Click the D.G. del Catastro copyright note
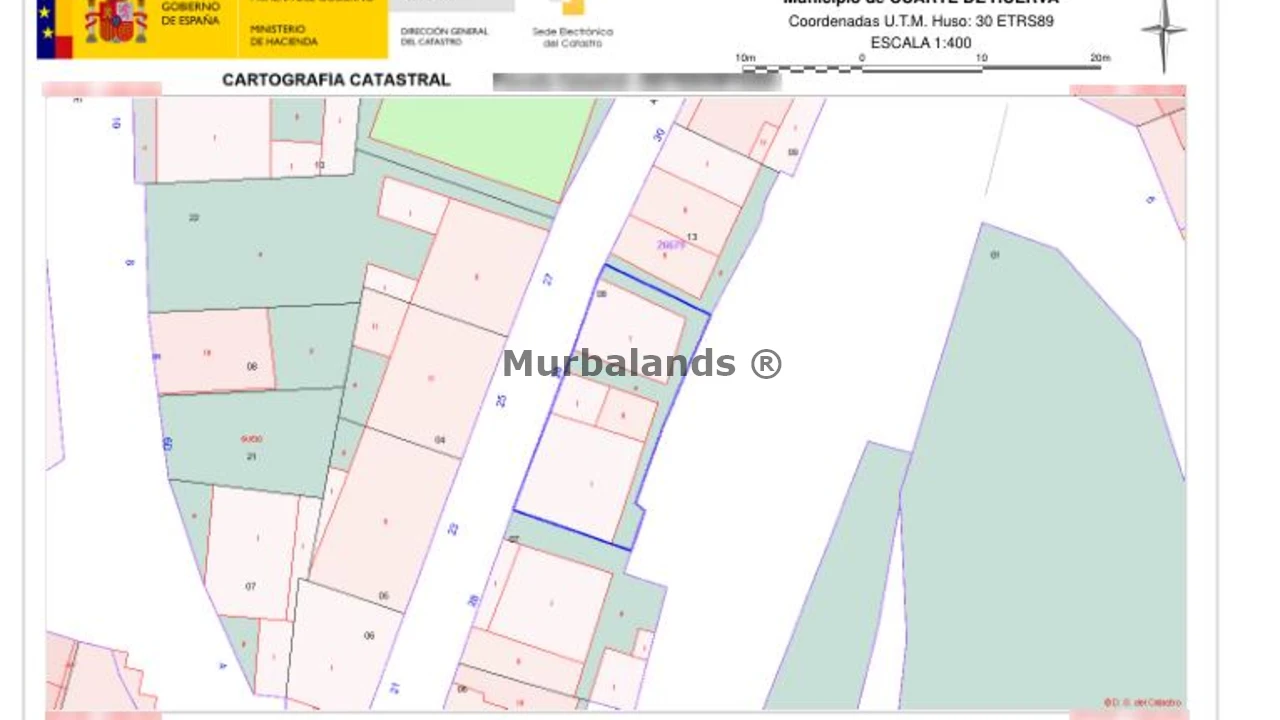Viewport: 1280px width, 720px height. tap(1142, 702)
